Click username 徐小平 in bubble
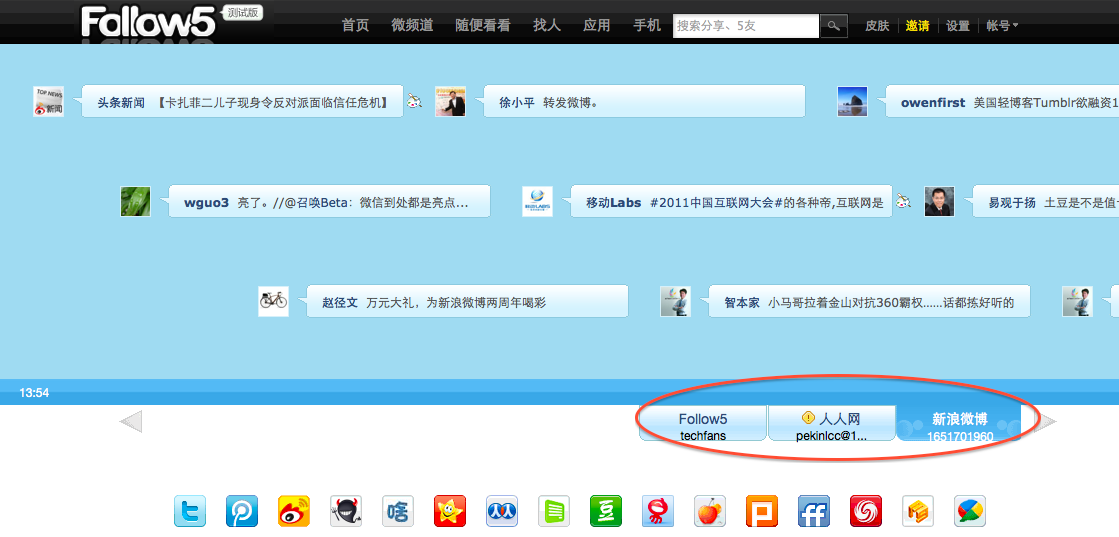 (x=517, y=103)
